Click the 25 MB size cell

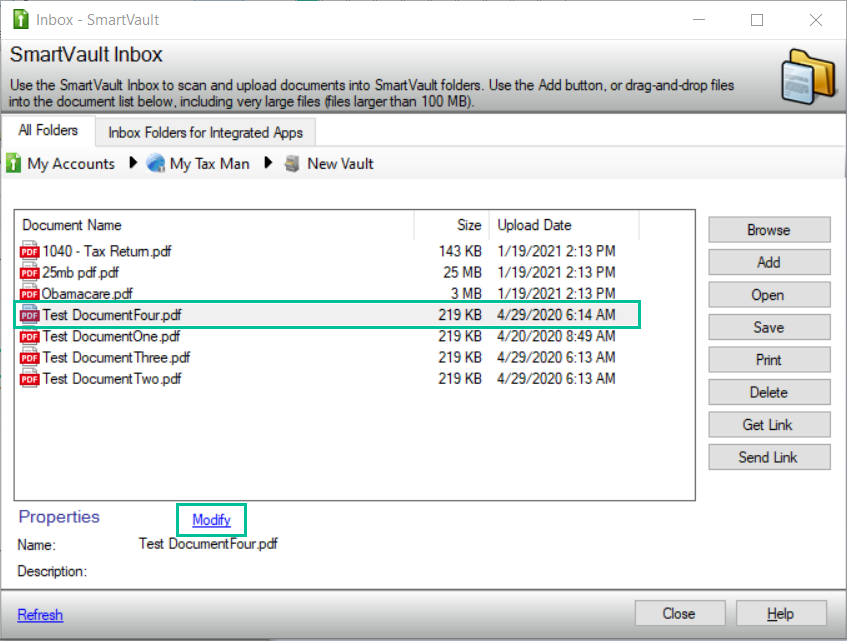[462, 272]
